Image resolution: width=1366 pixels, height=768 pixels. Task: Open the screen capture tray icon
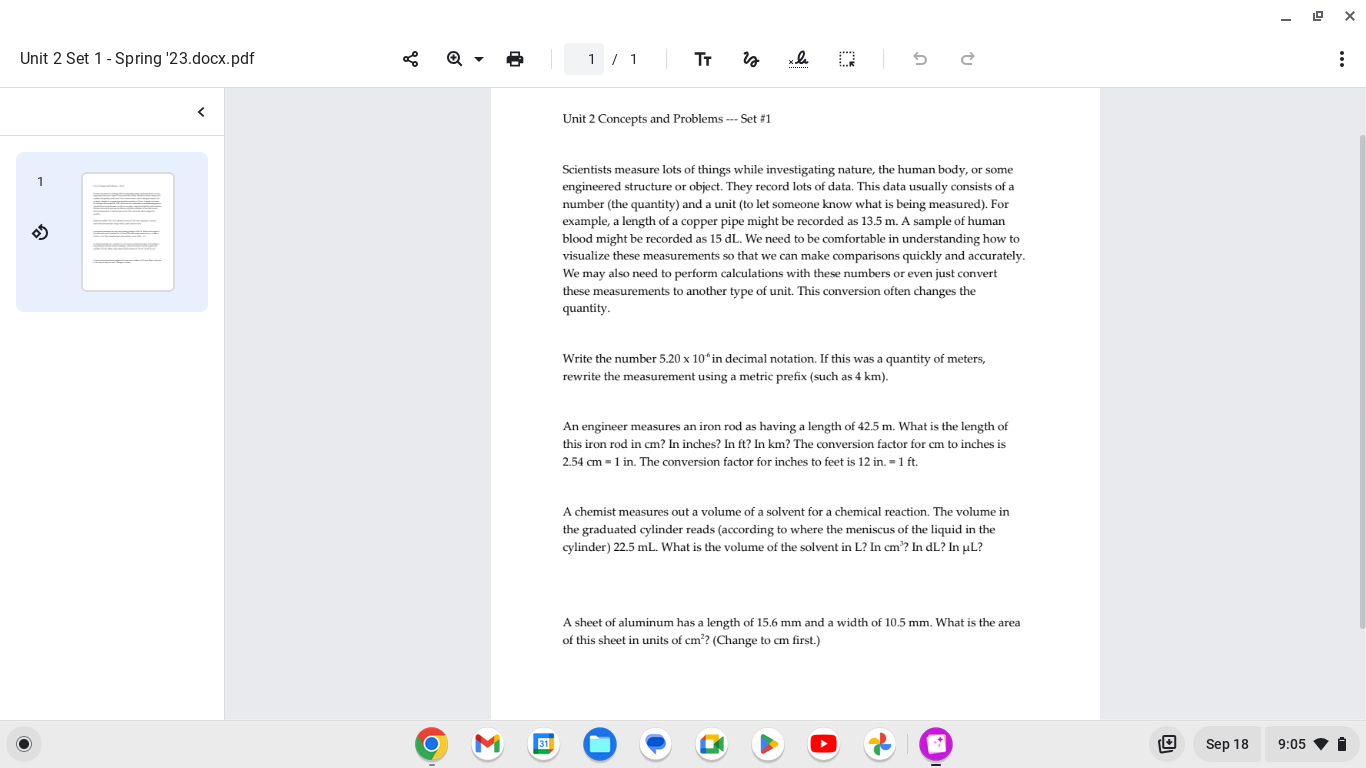click(x=1167, y=744)
